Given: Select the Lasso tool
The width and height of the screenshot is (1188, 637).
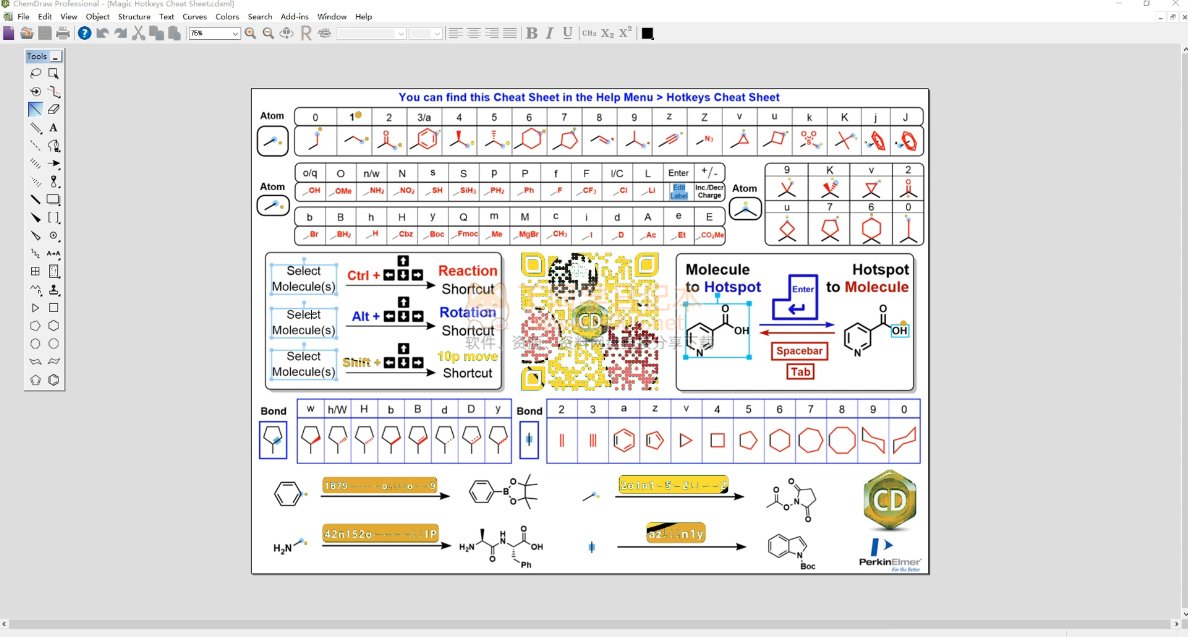Looking at the screenshot, I should [x=36, y=73].
